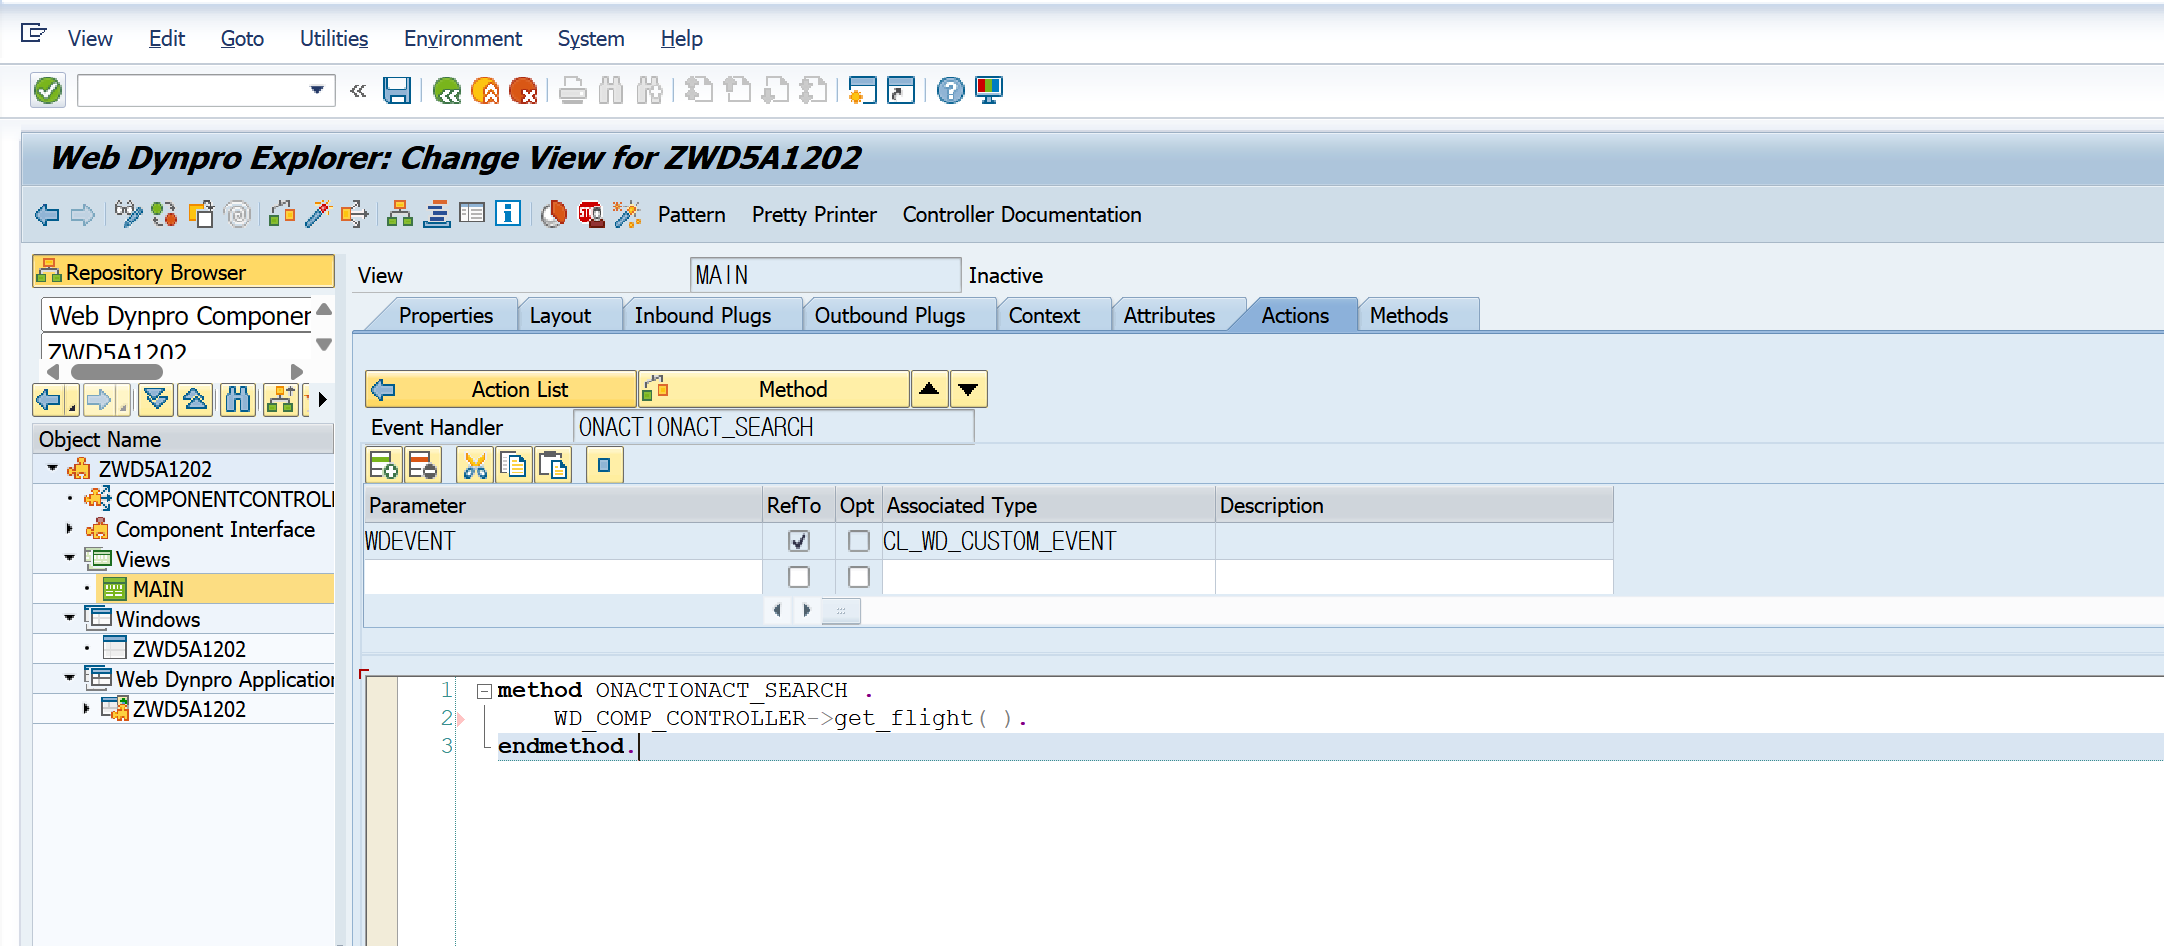Open the command field dropdown arrow
This screenshot has height=946, width=2164.
pos(317,90)
